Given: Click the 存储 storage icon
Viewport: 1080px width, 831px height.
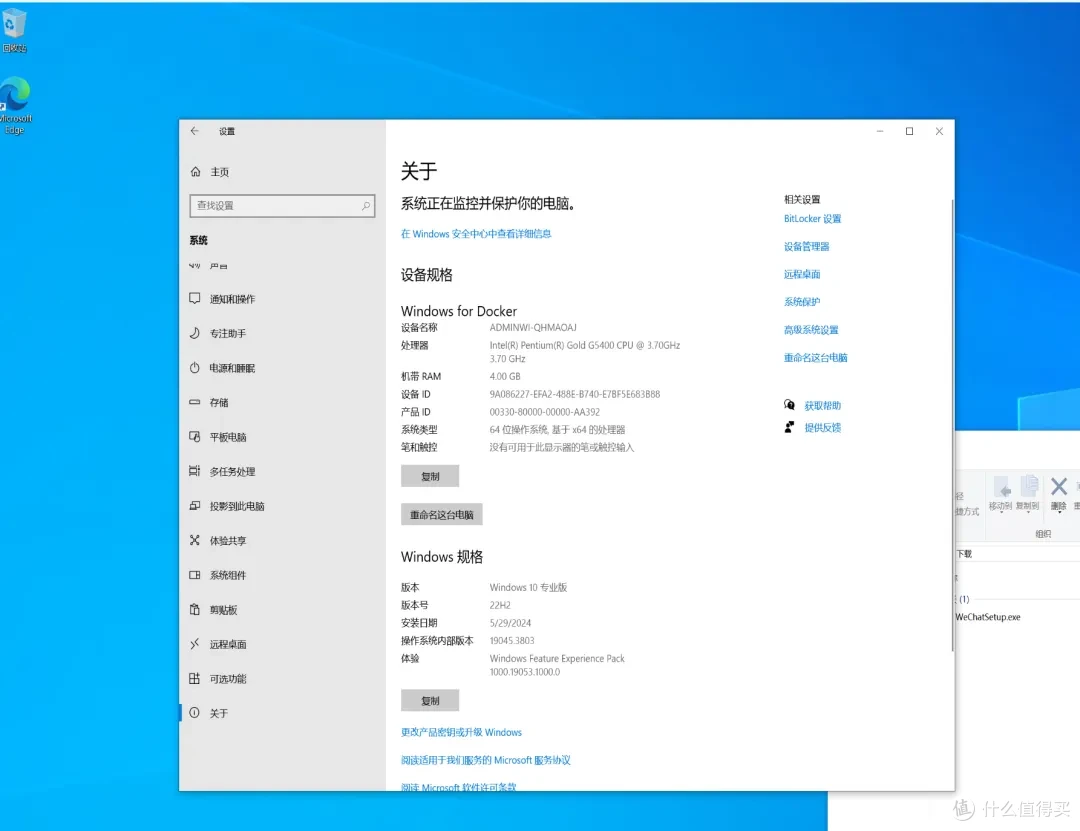Looking at the screenshot, I should click(x=195, y=402).
